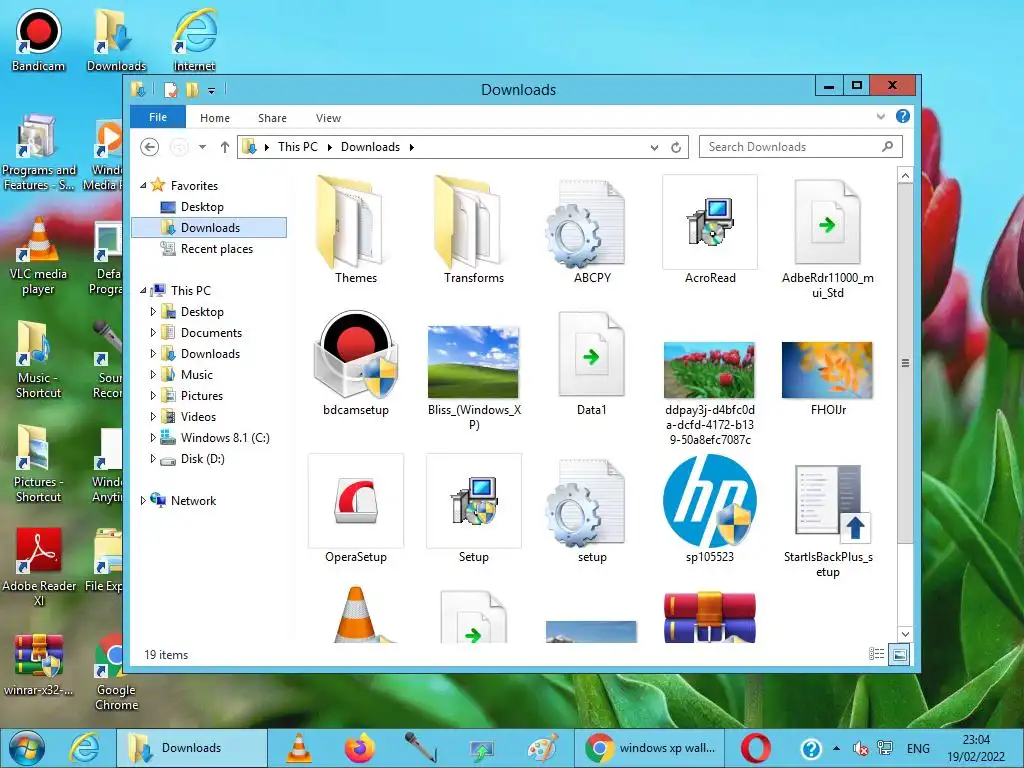Image resolution: width=1024 pixels, height=768 pixels.
Task: Go back with the Back arrow
Action: click(150, 147)
